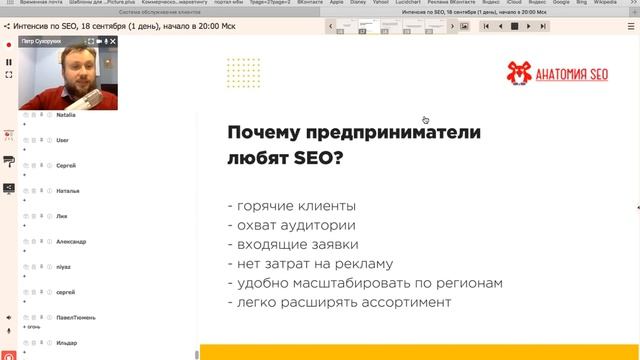Click the participant list vertical scrollbar handle
Screen dimensions: 640x360
click(x=197, y=355)
